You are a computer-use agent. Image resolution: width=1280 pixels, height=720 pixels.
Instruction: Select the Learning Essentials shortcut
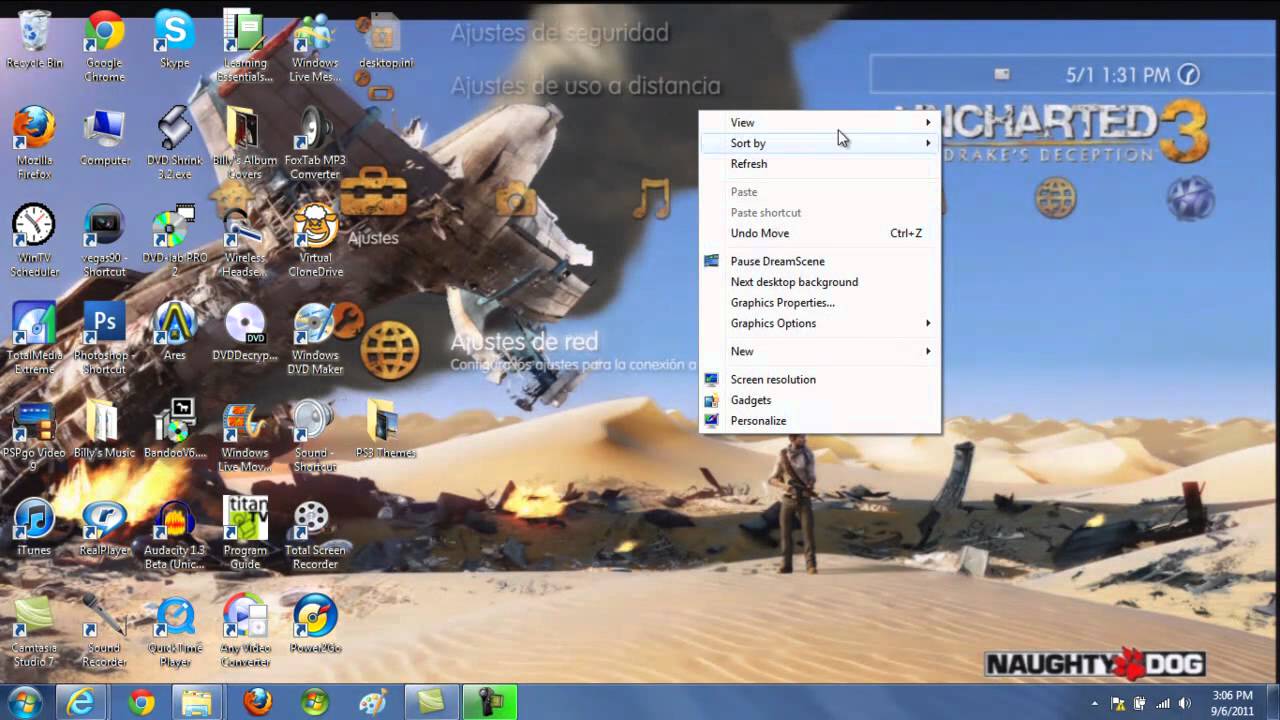(245, 45)
